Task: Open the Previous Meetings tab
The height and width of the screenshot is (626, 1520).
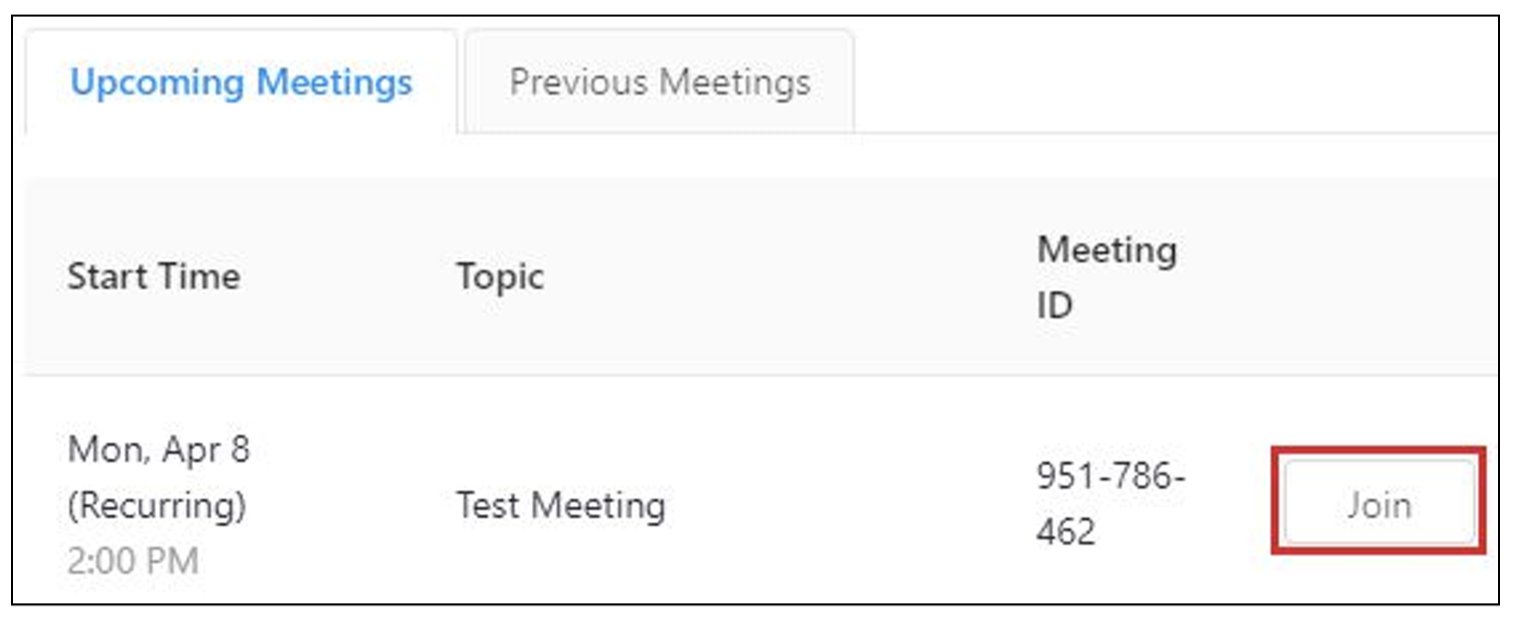Action: pyautogui.click(x=659, y=82)
